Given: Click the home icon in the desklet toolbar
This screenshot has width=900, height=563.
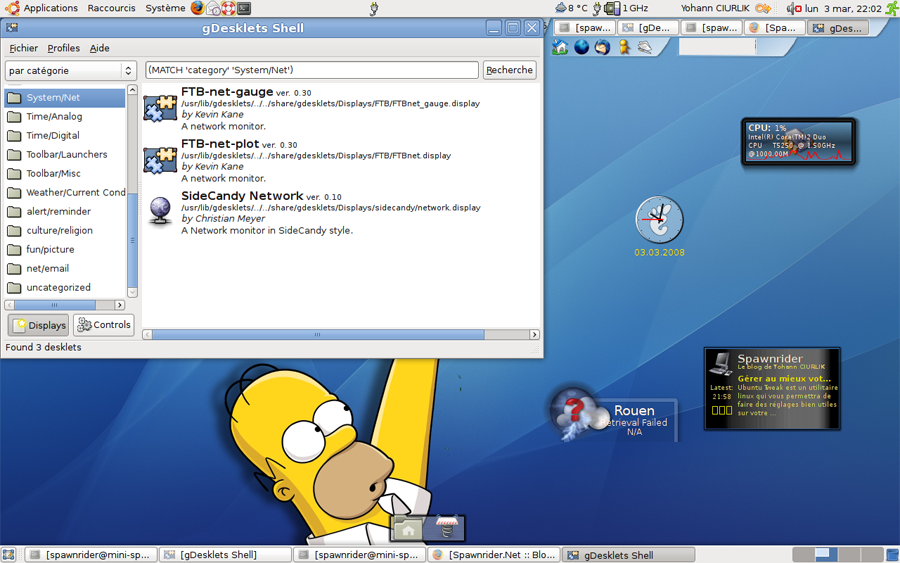Looking at the screenshot, I should point(560,47).
